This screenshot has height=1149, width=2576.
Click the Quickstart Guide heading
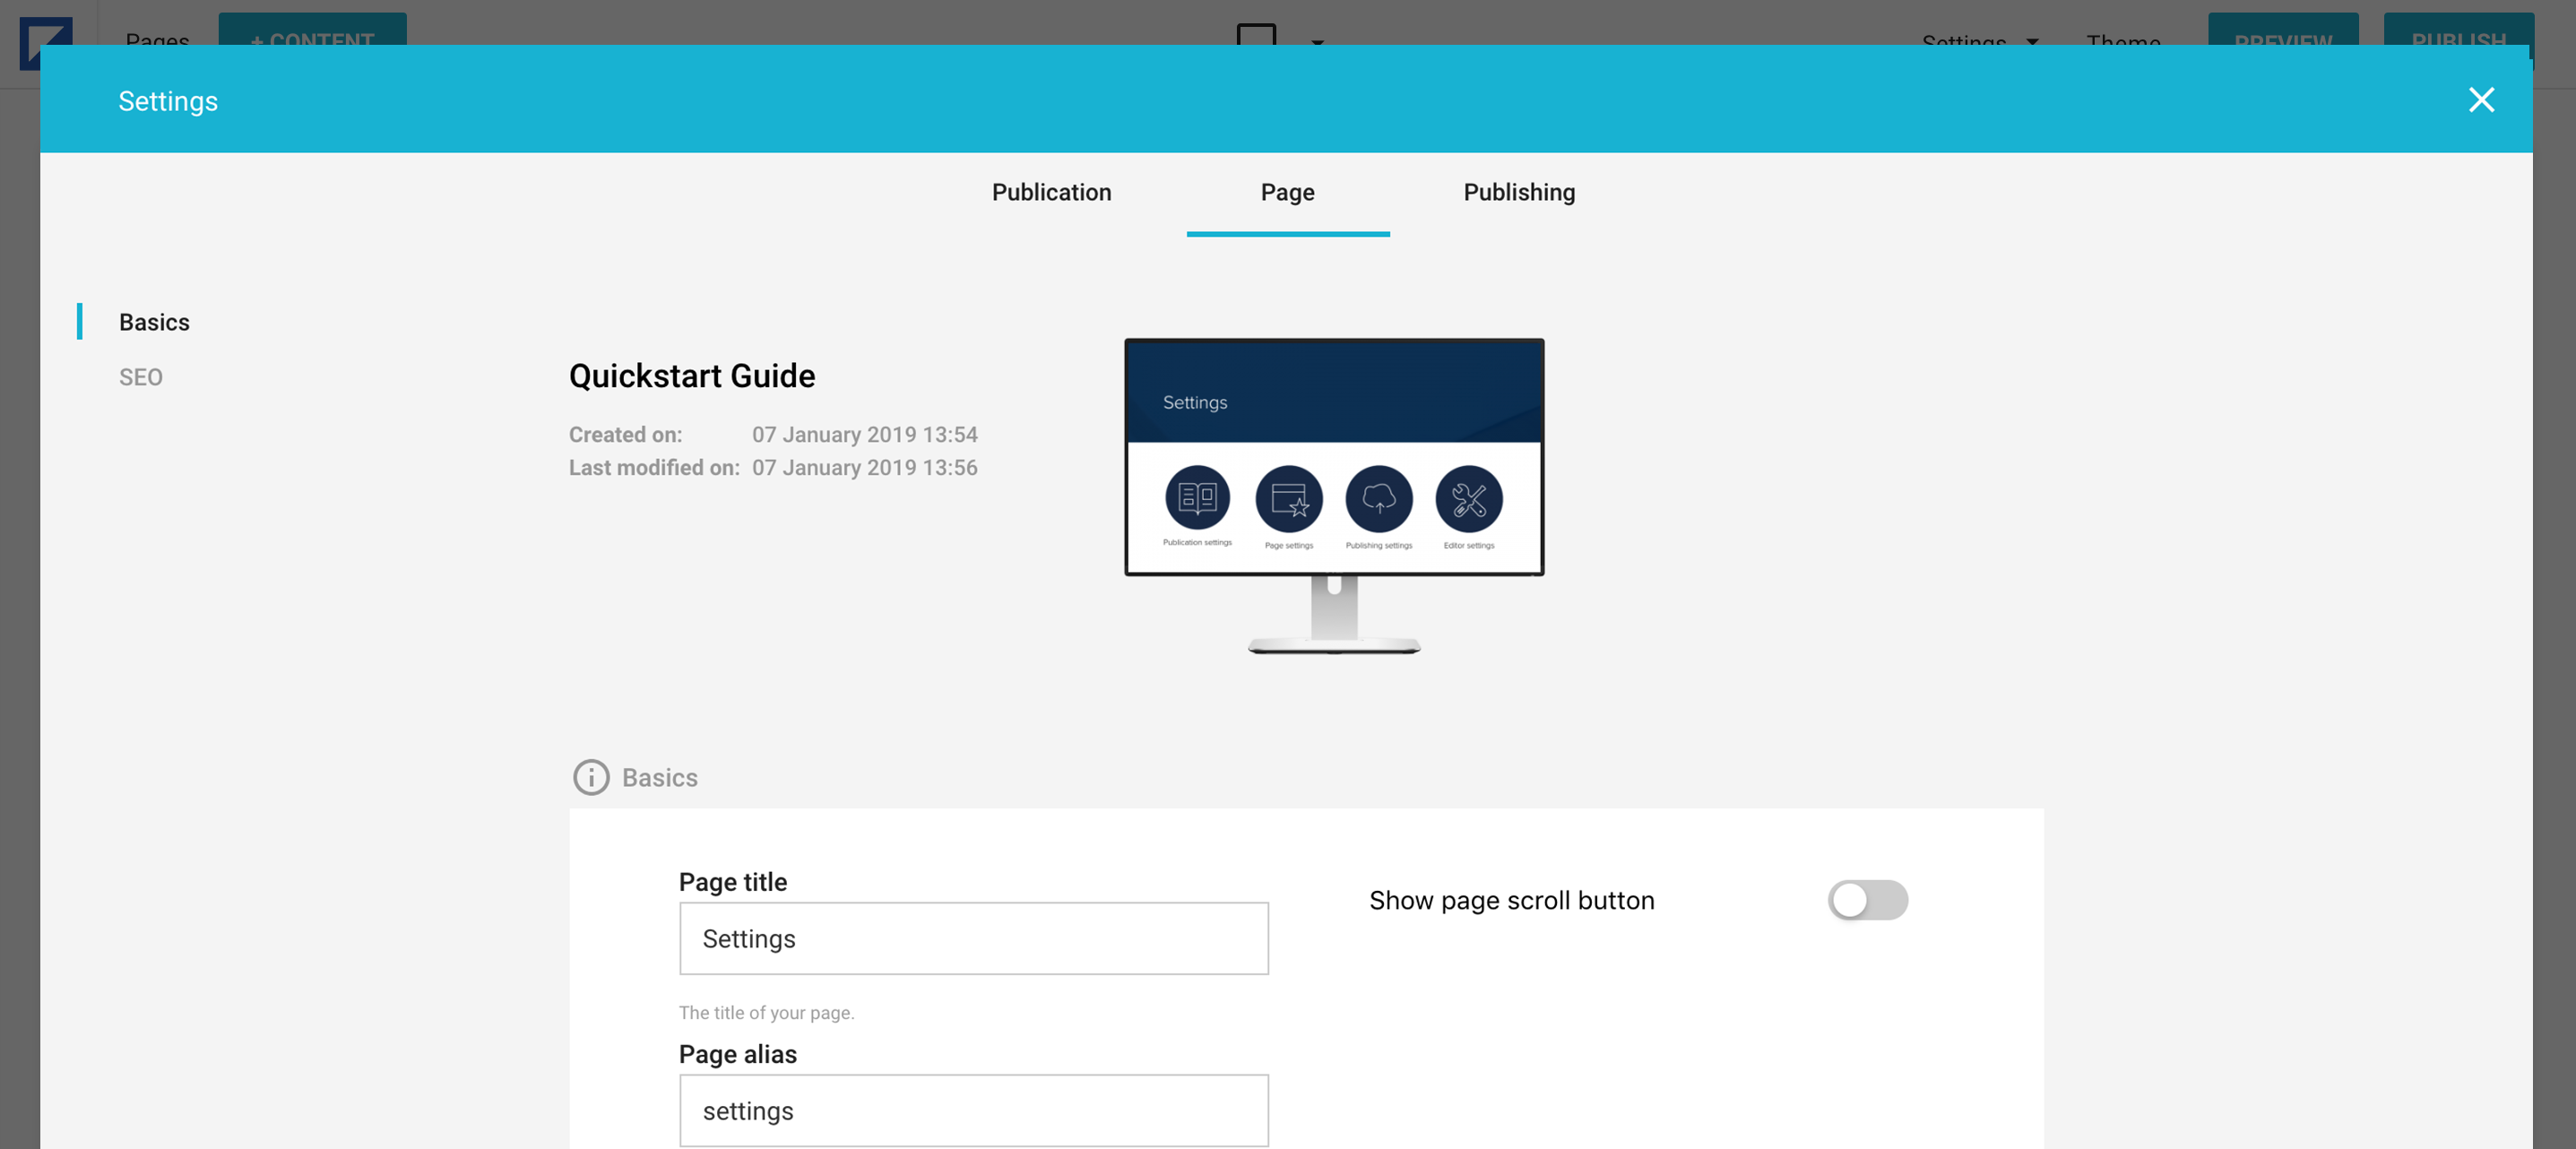coord(691,376)
